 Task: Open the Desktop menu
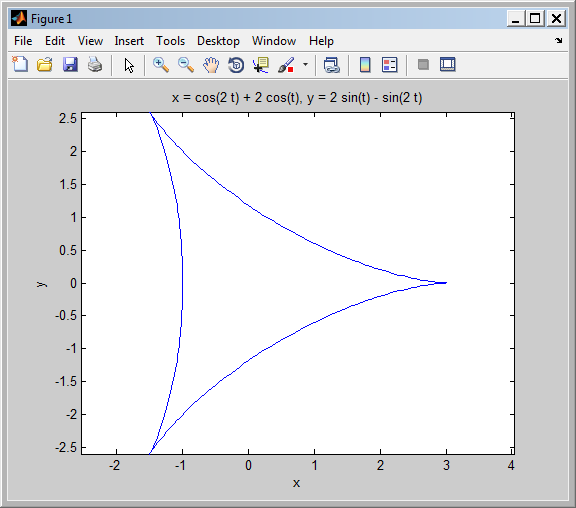coord(218,41)
